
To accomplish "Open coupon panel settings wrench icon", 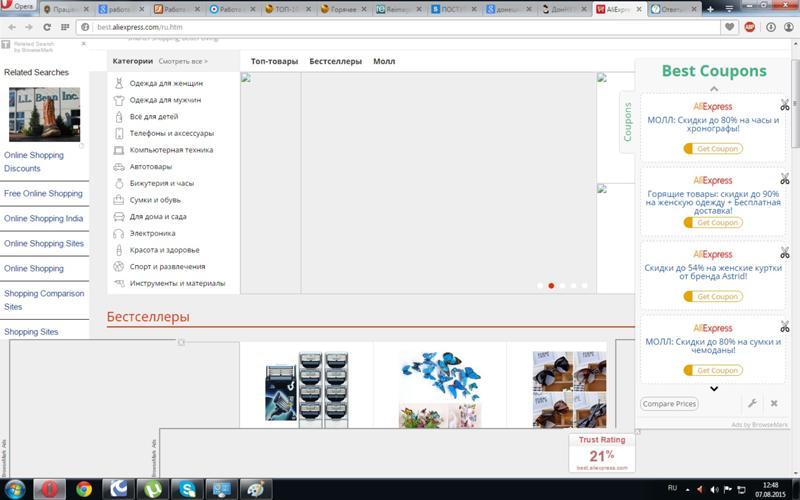I will tap(752, 403).
